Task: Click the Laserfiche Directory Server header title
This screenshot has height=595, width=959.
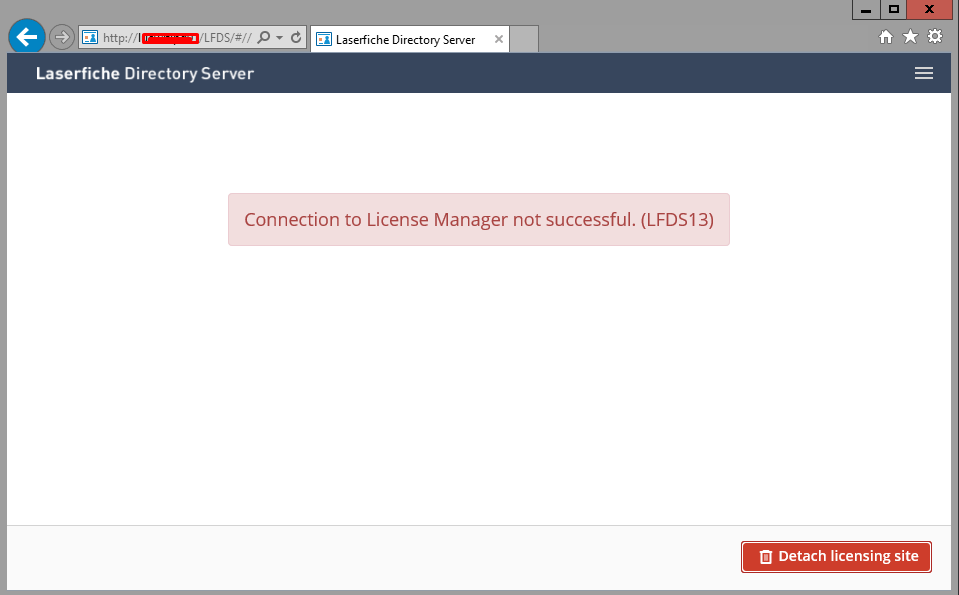Action: (x=145, y=73)
